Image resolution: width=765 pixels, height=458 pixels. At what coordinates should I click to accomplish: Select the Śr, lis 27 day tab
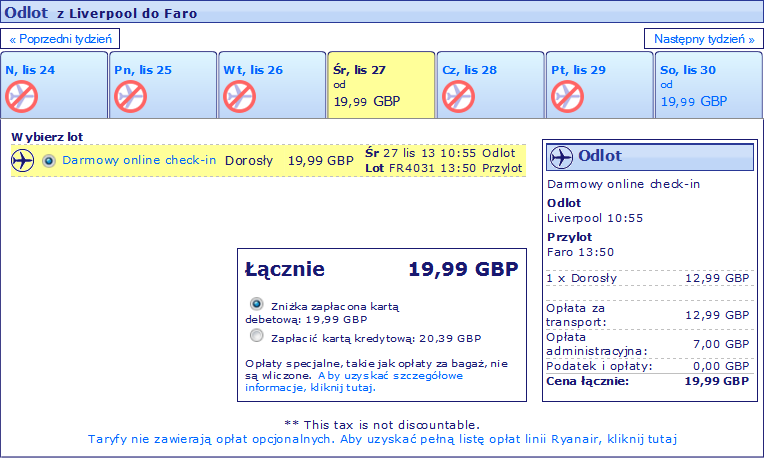pos(381,85)
